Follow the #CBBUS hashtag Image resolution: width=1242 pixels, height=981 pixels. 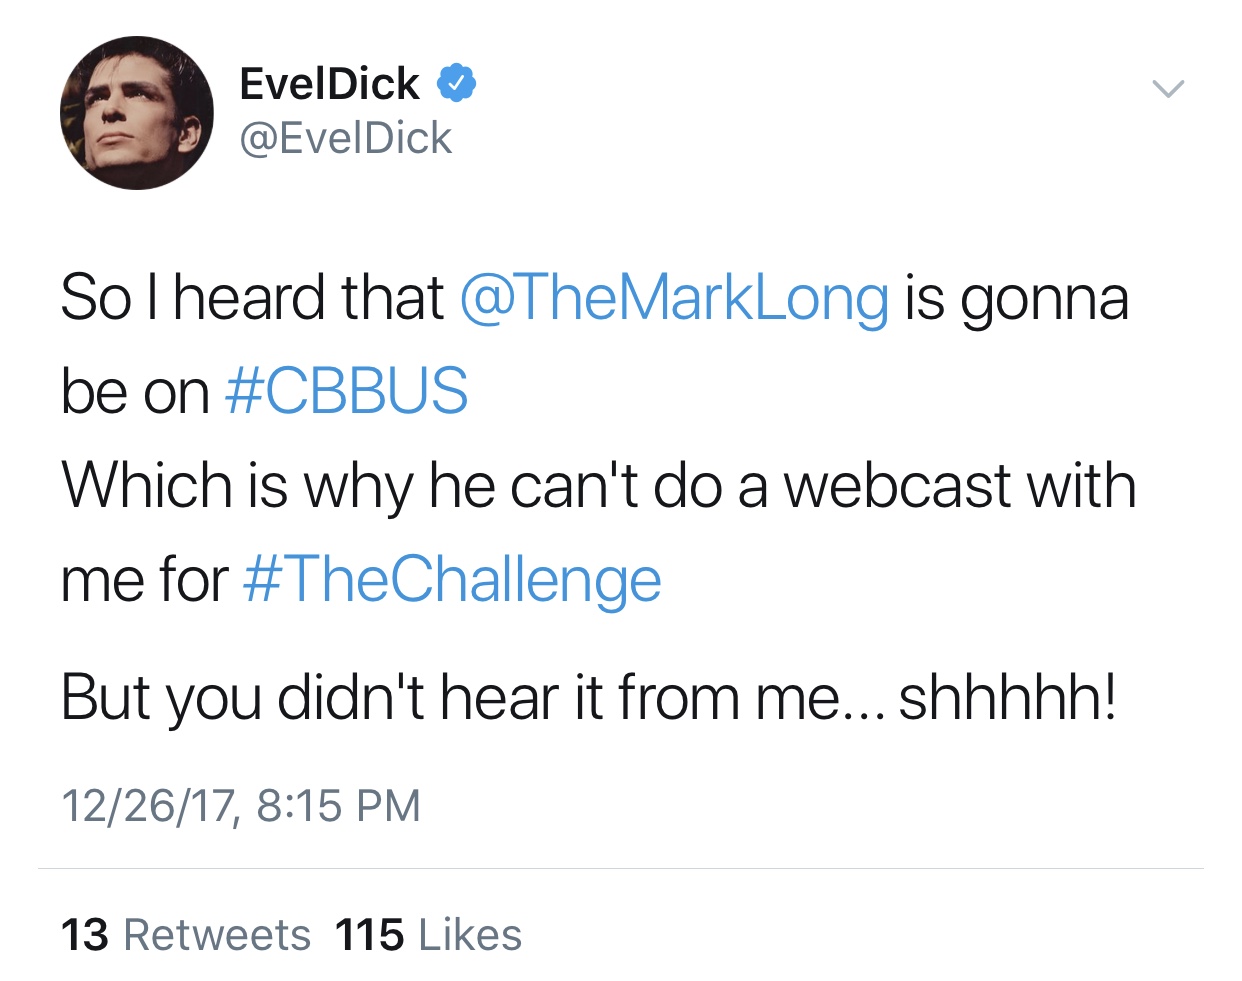pos(347,390)
